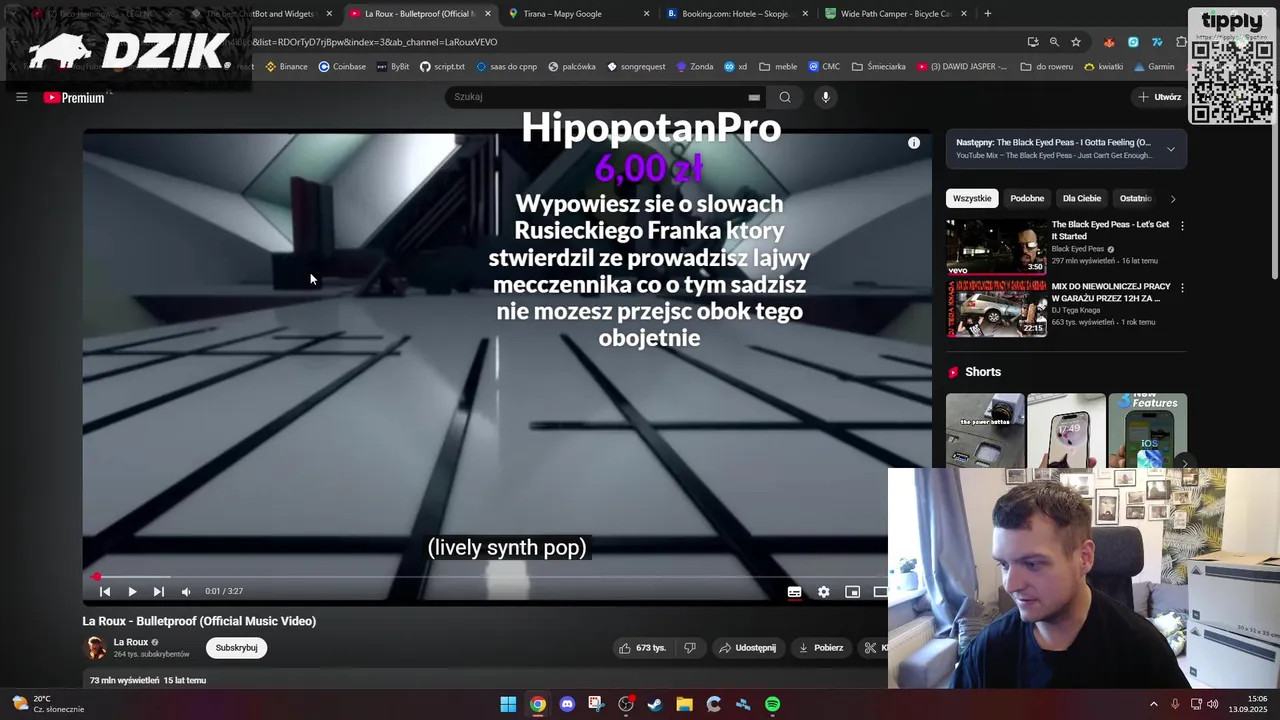
Task: Open Spotify from the taskbar
Action: pyautogui.click(x=772, y=704)
